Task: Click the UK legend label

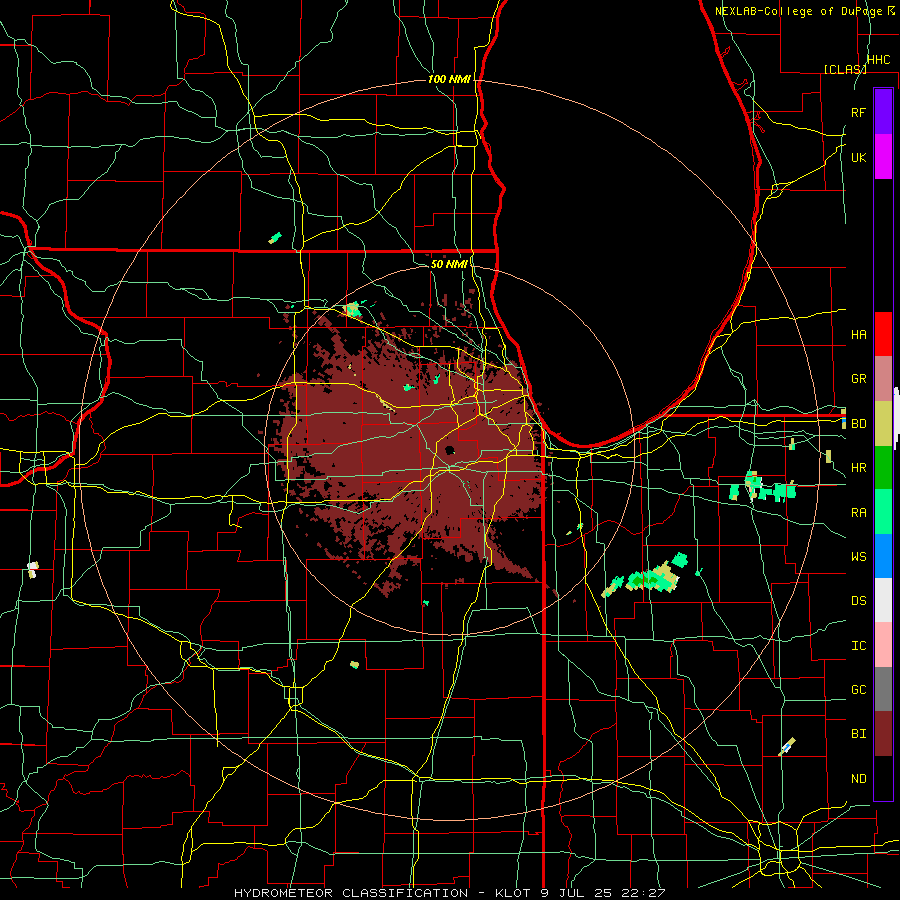Action: click(858, 157)
